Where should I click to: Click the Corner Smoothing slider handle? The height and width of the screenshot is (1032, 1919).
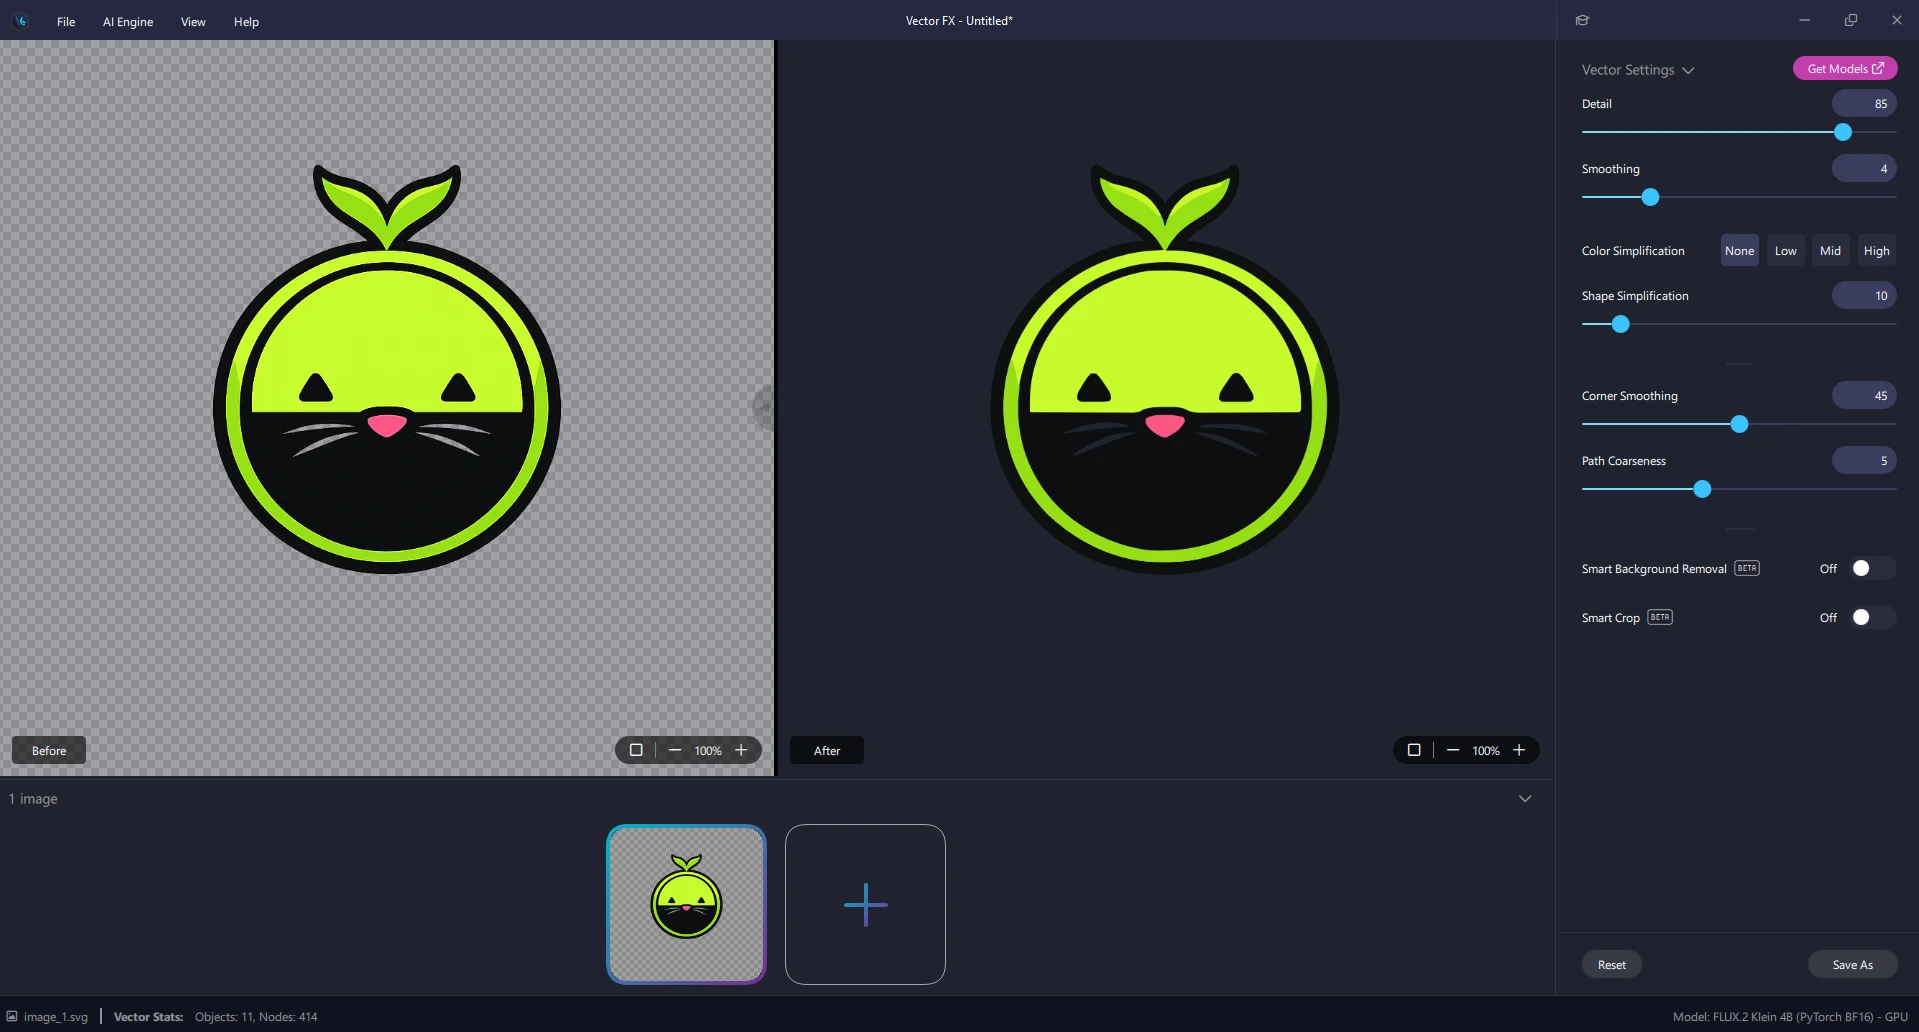tap(1739, 424)
